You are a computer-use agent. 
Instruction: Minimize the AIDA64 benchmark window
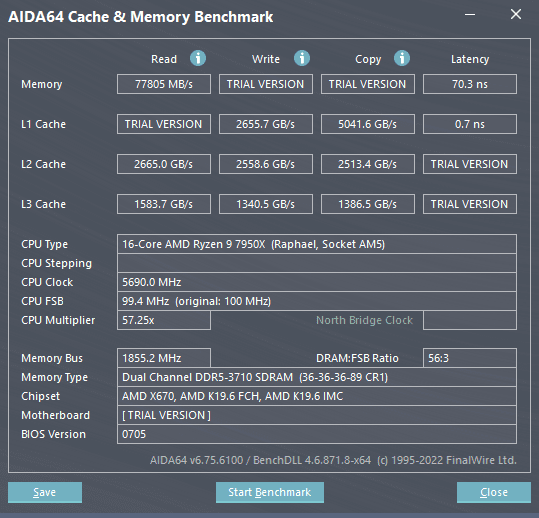(470, 14)
